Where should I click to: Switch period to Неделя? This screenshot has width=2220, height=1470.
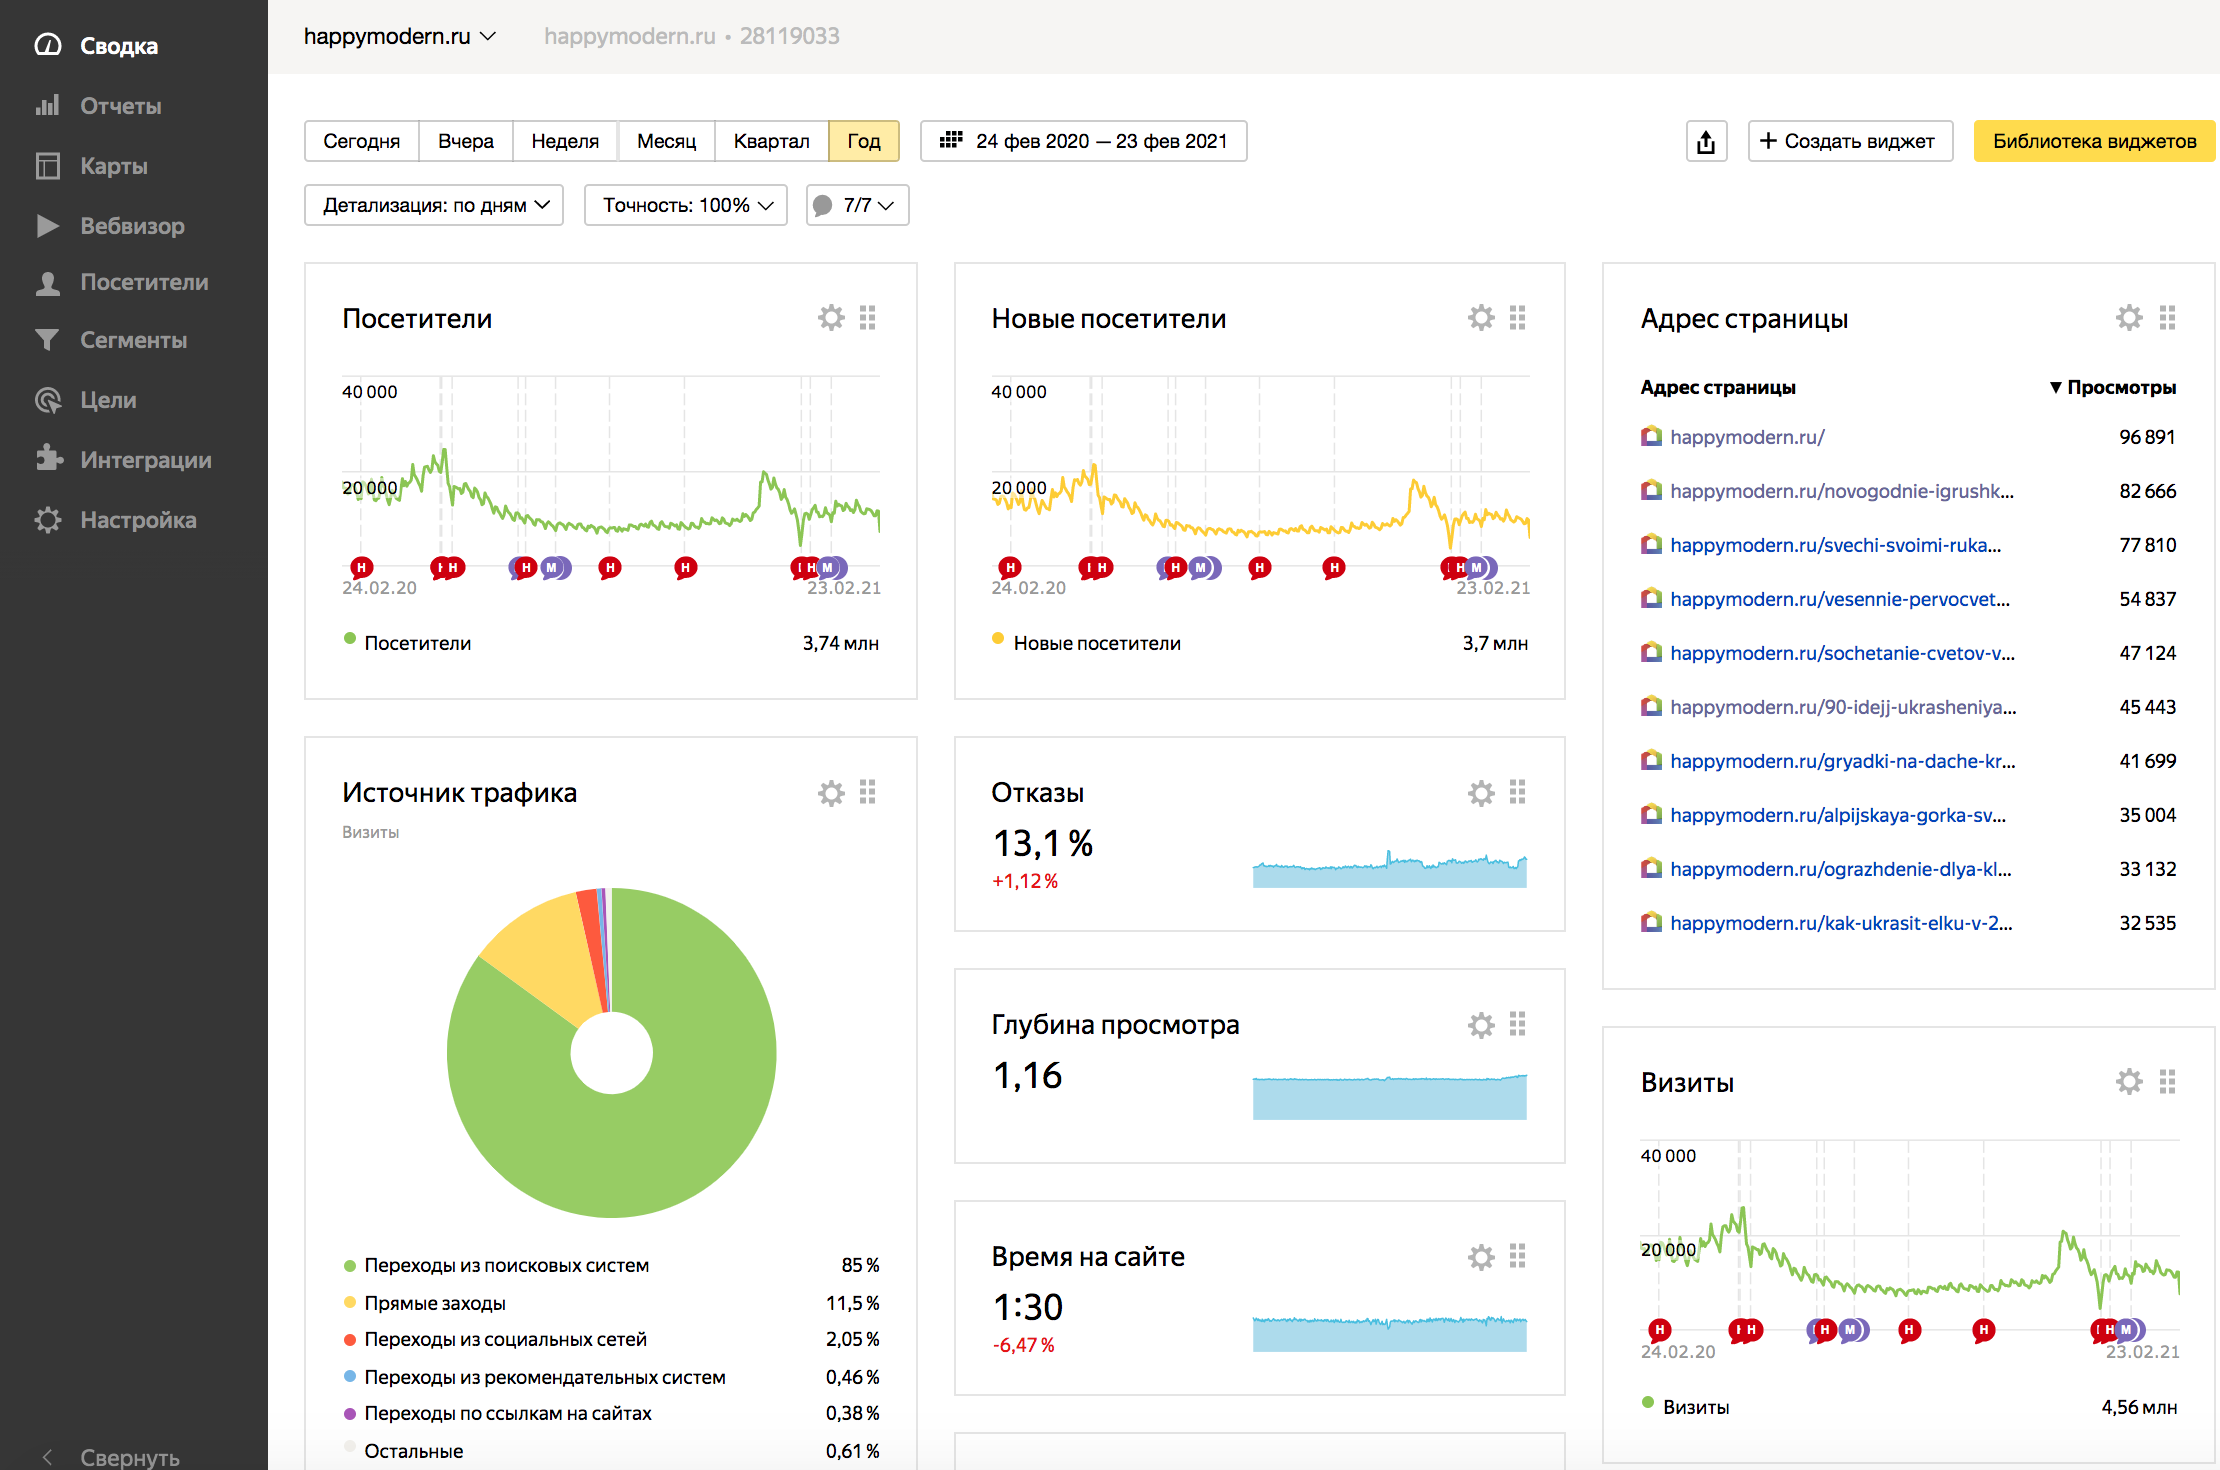pyautogui.click(x=565, y=141)
